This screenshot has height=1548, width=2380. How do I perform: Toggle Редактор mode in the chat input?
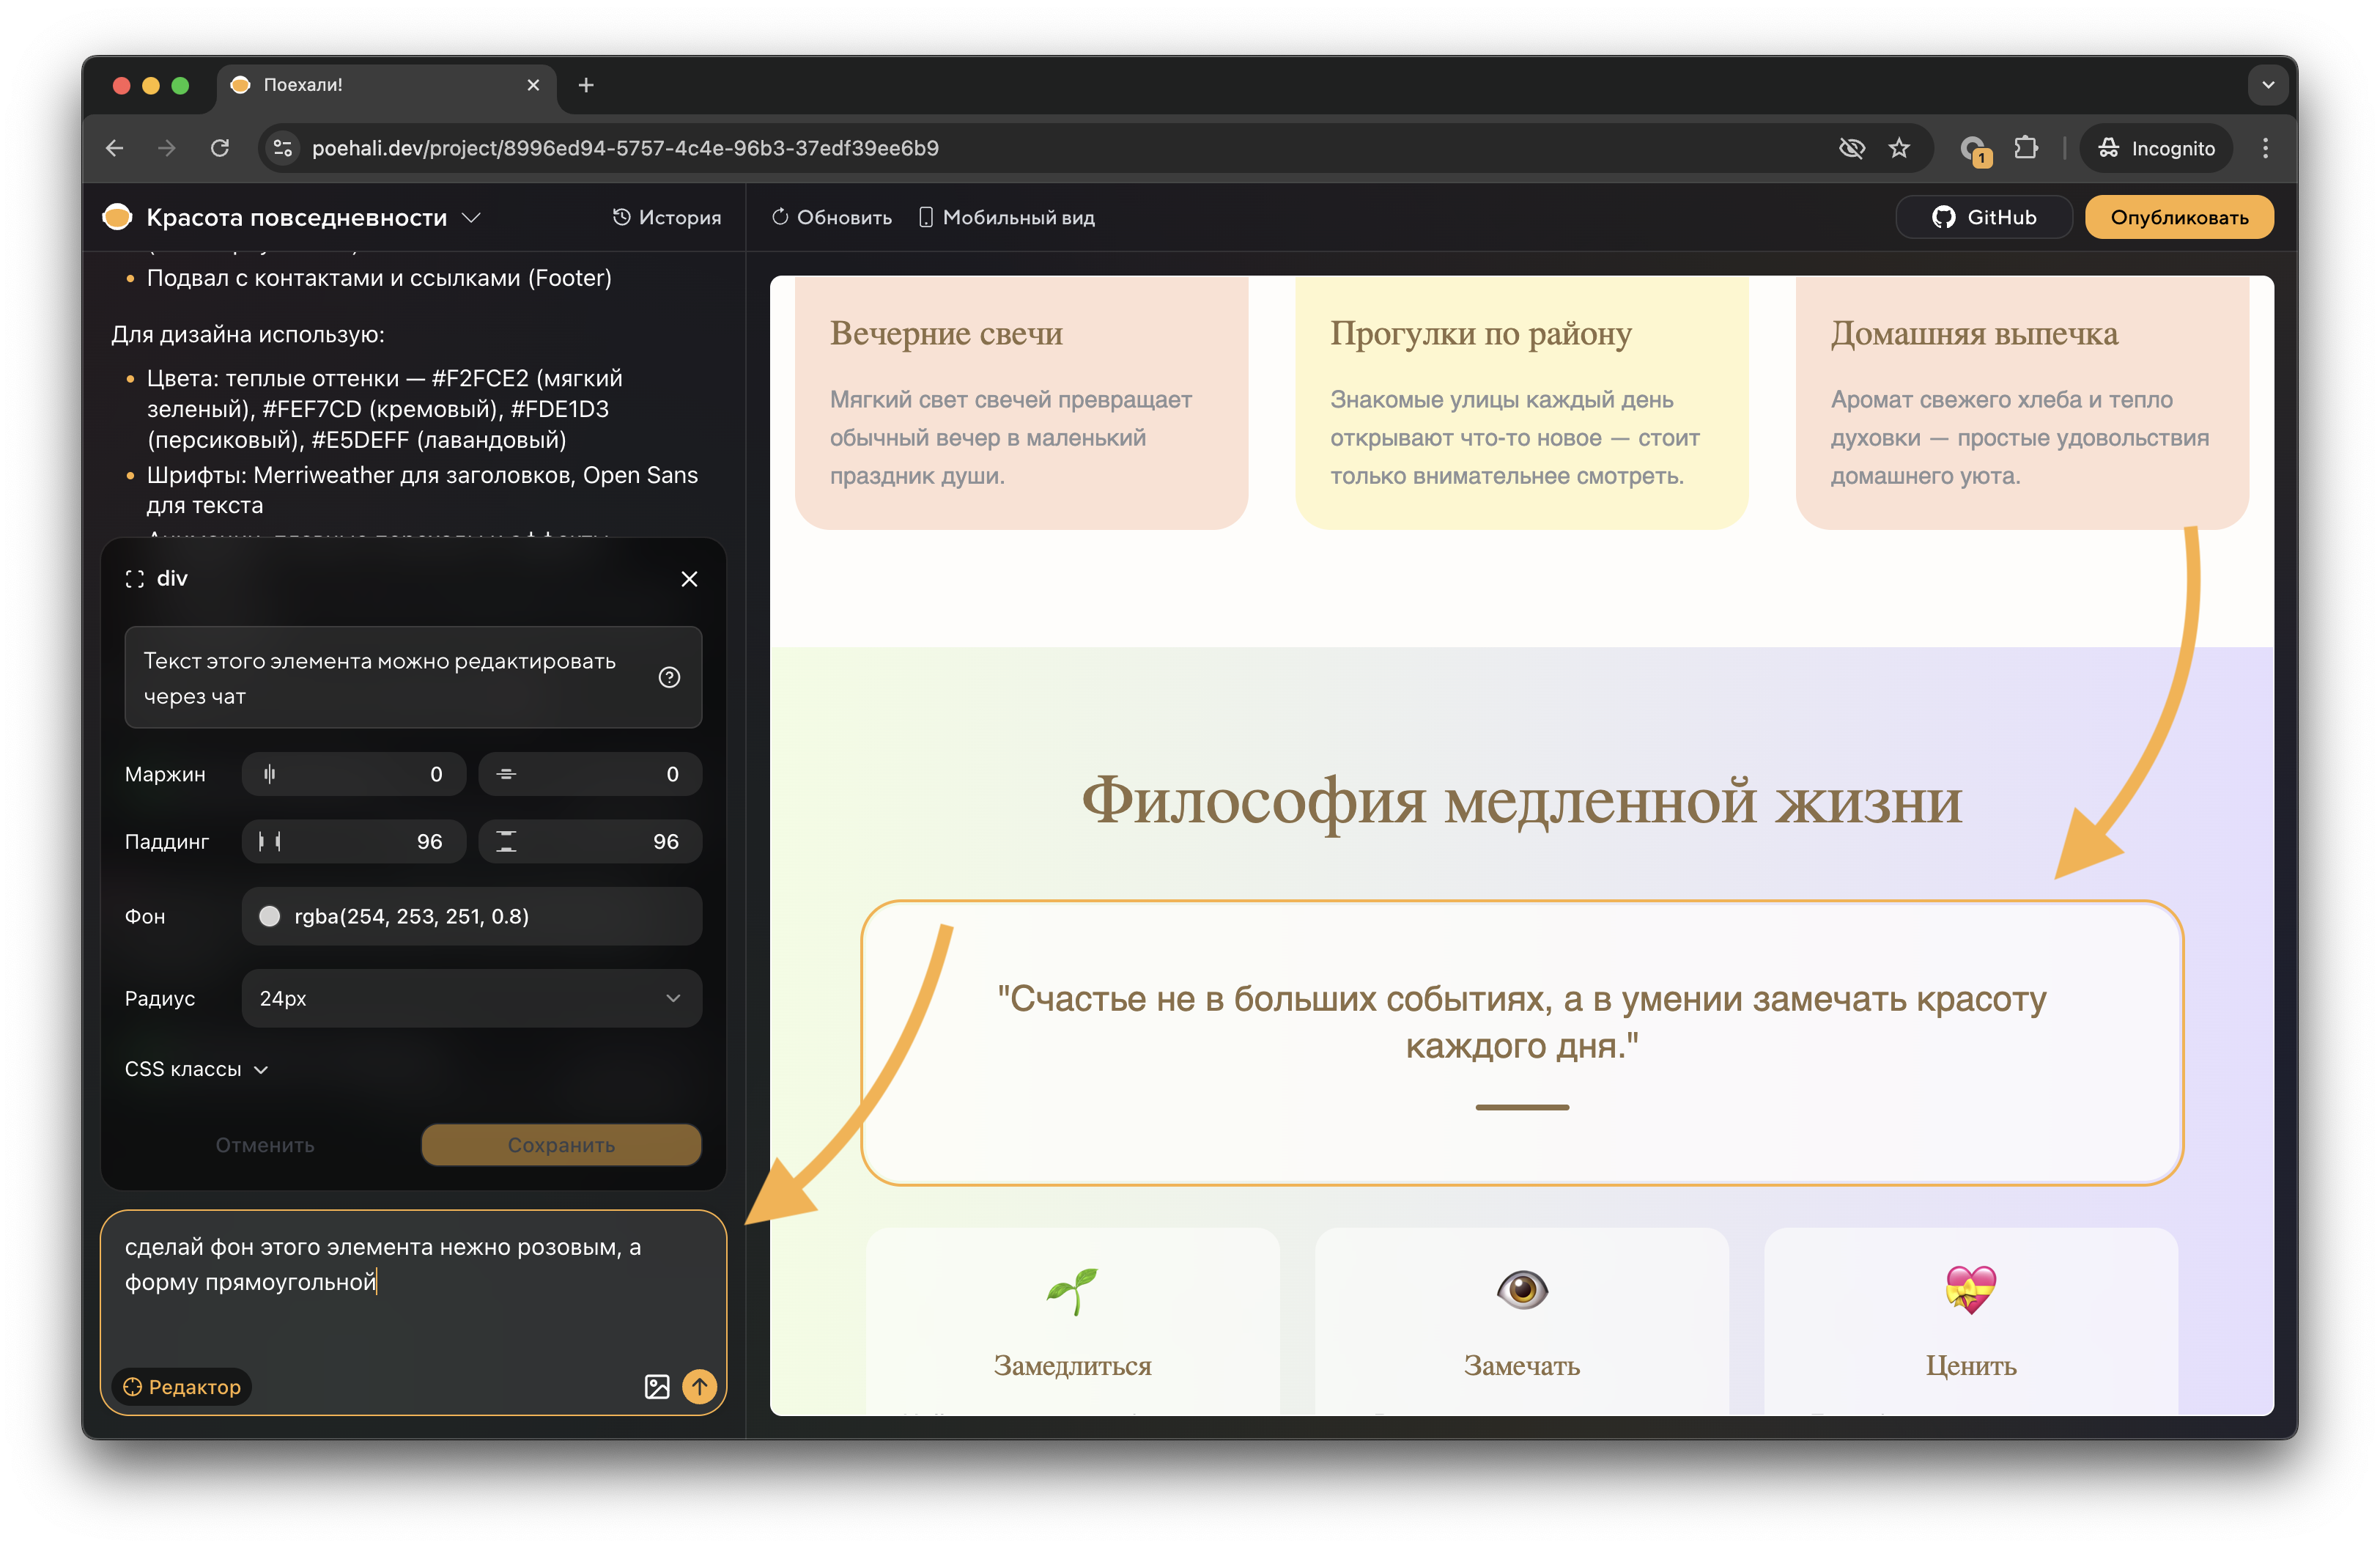(x=182, y=1387)
